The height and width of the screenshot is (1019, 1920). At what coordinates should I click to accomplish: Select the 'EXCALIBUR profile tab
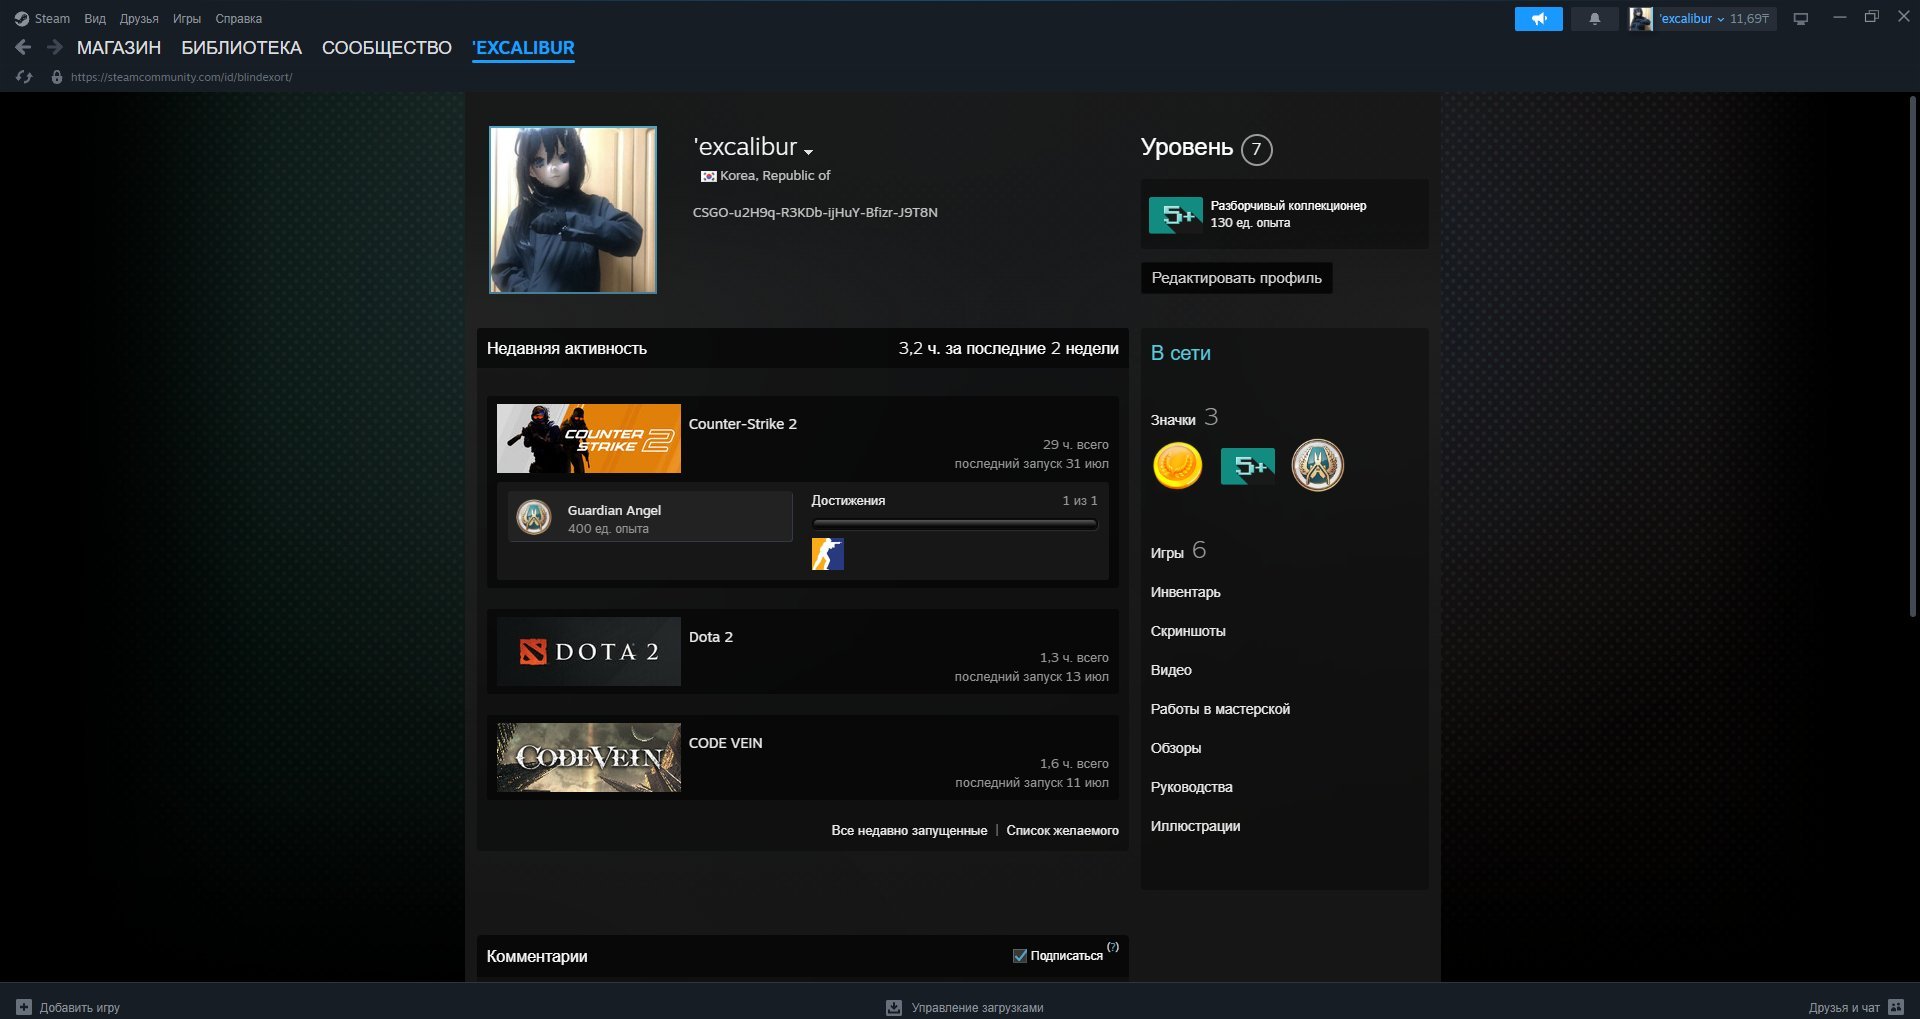coord(523,48)
